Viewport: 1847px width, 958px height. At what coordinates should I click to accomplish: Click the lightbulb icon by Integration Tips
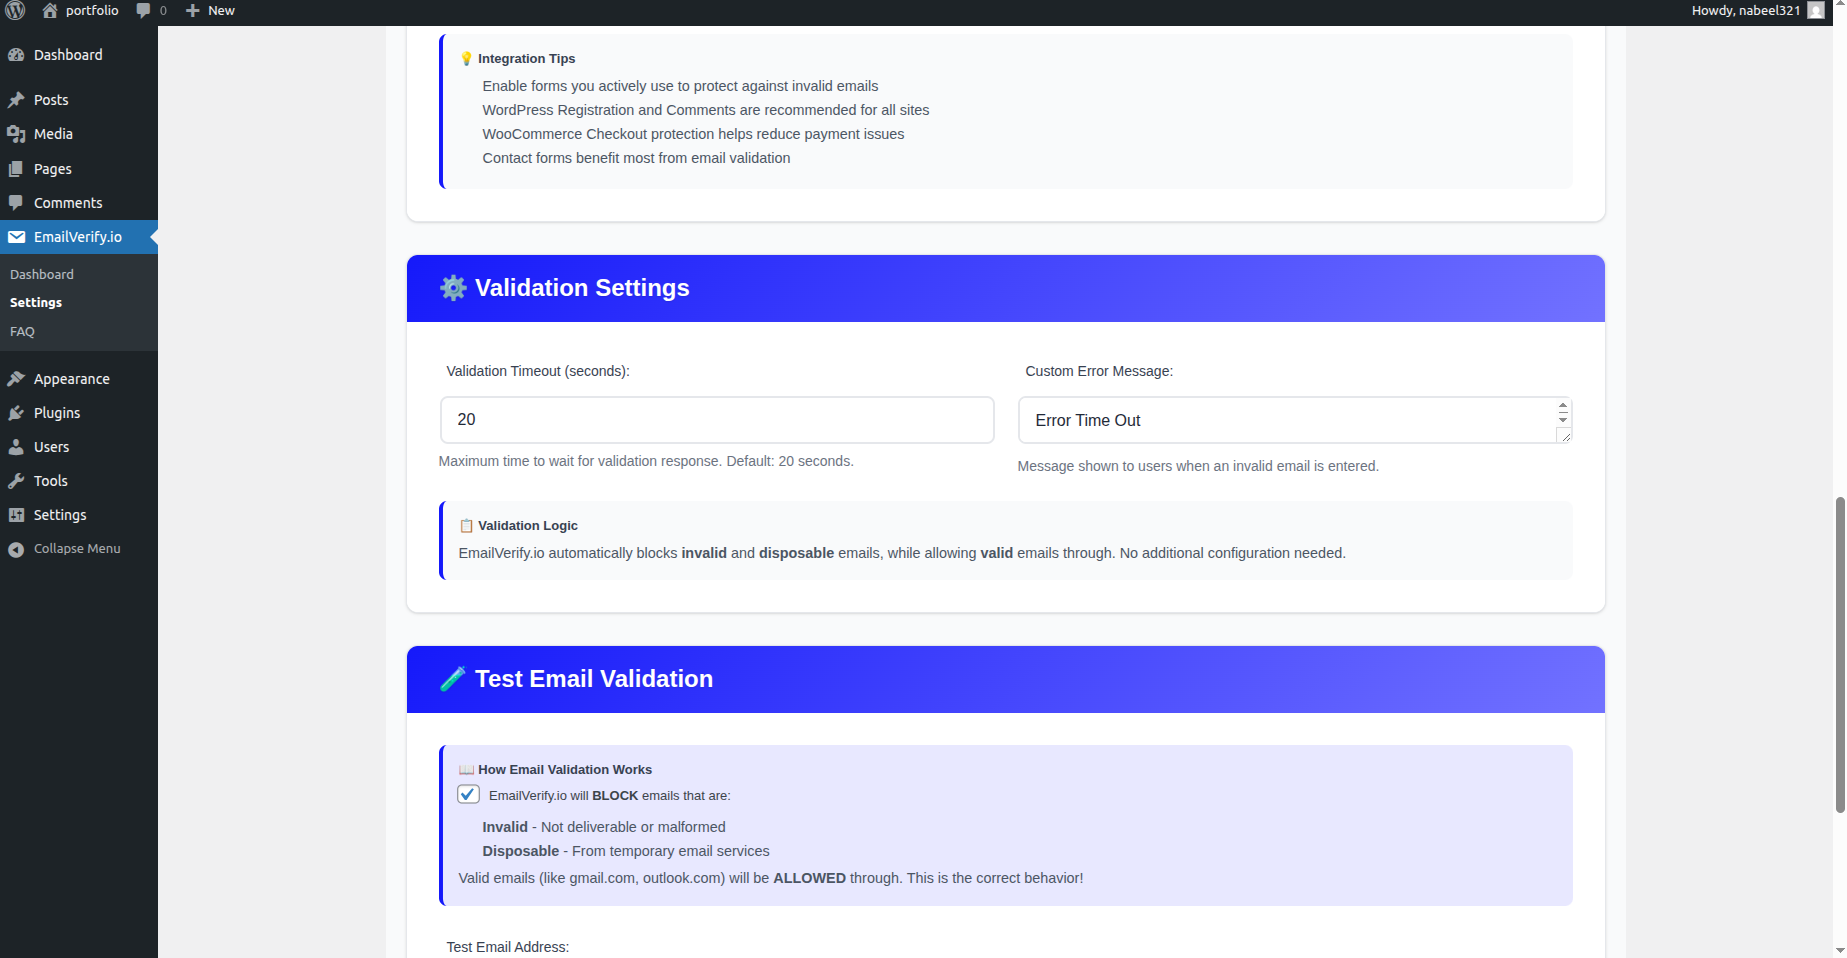(x=466, y=59)
